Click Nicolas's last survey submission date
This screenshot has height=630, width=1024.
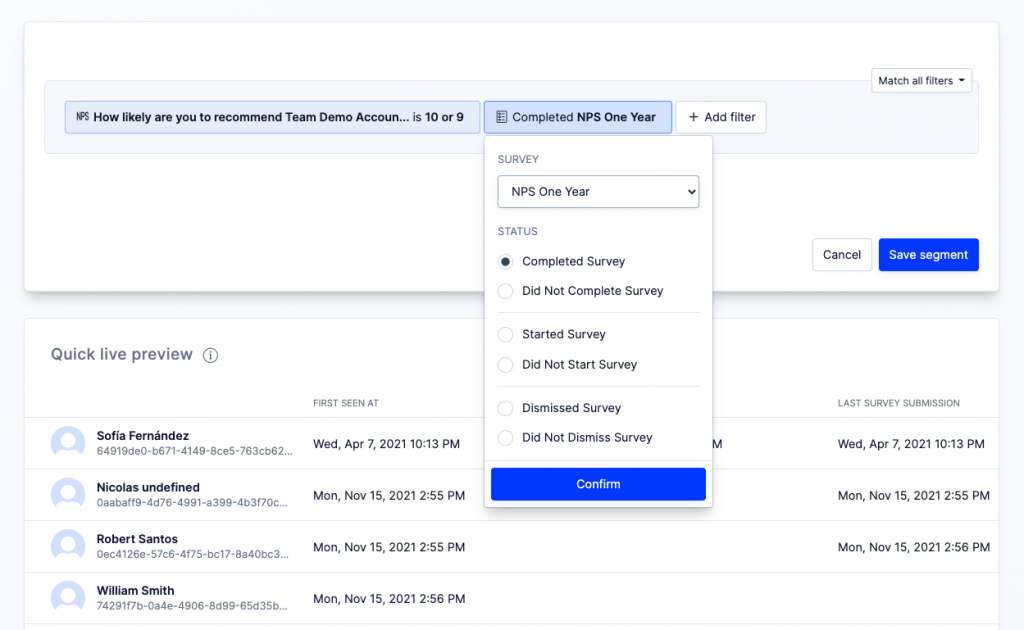tap(914, 496)
